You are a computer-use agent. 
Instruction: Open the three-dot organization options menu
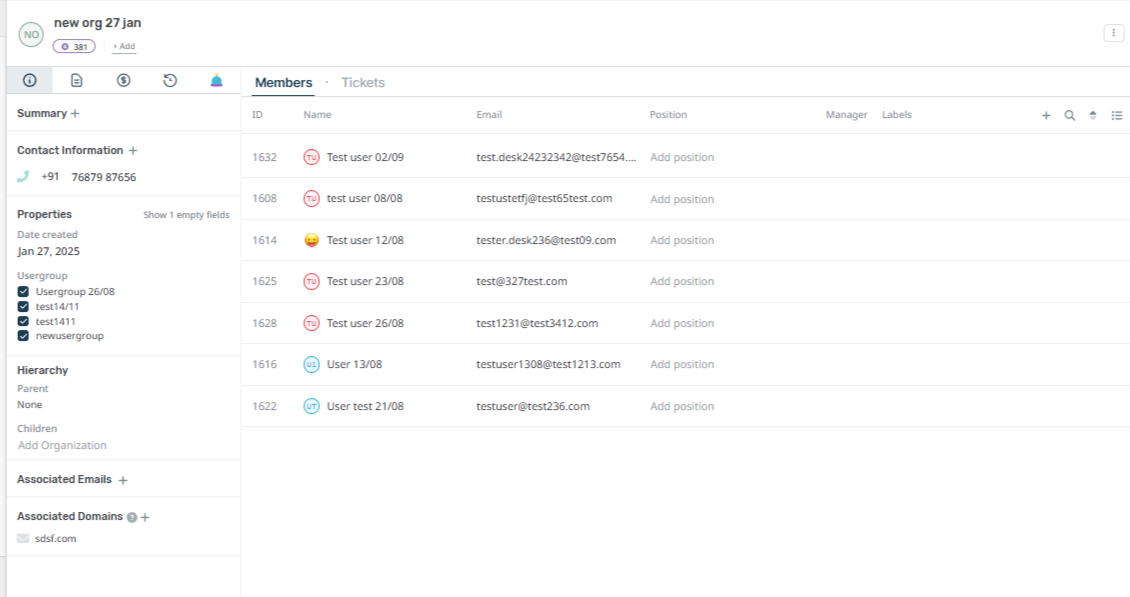coord(1113,33)
